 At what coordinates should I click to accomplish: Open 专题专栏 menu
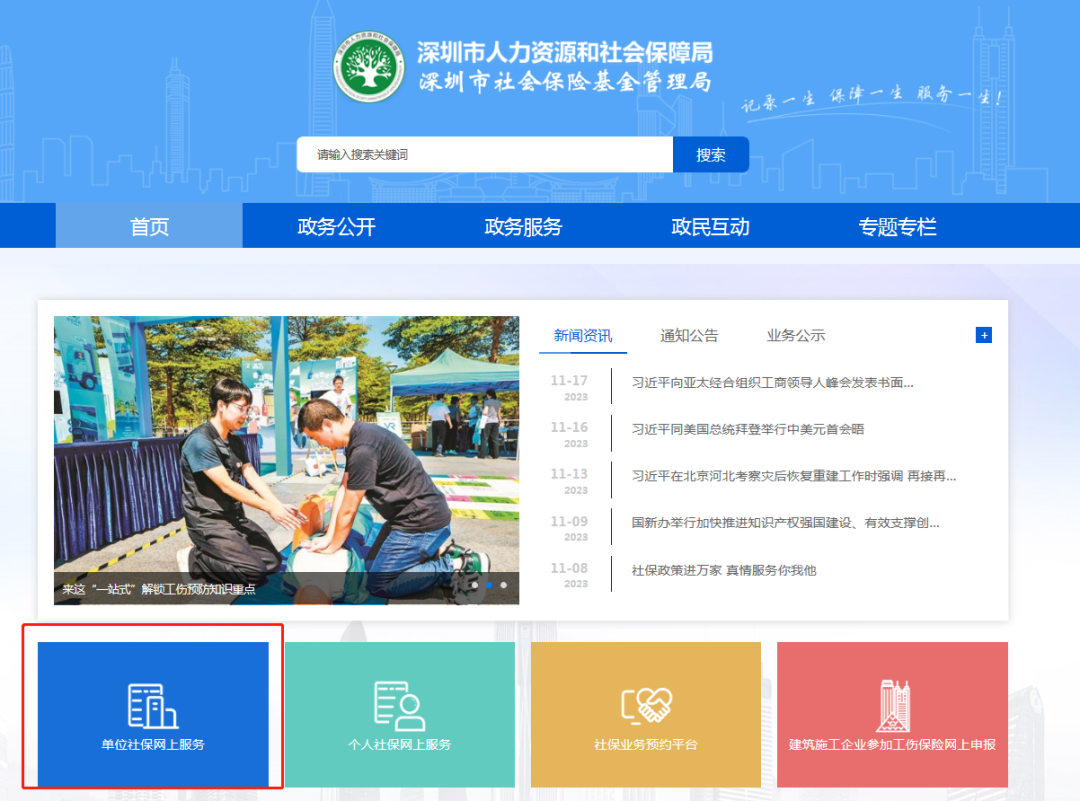tap(897, 226)
